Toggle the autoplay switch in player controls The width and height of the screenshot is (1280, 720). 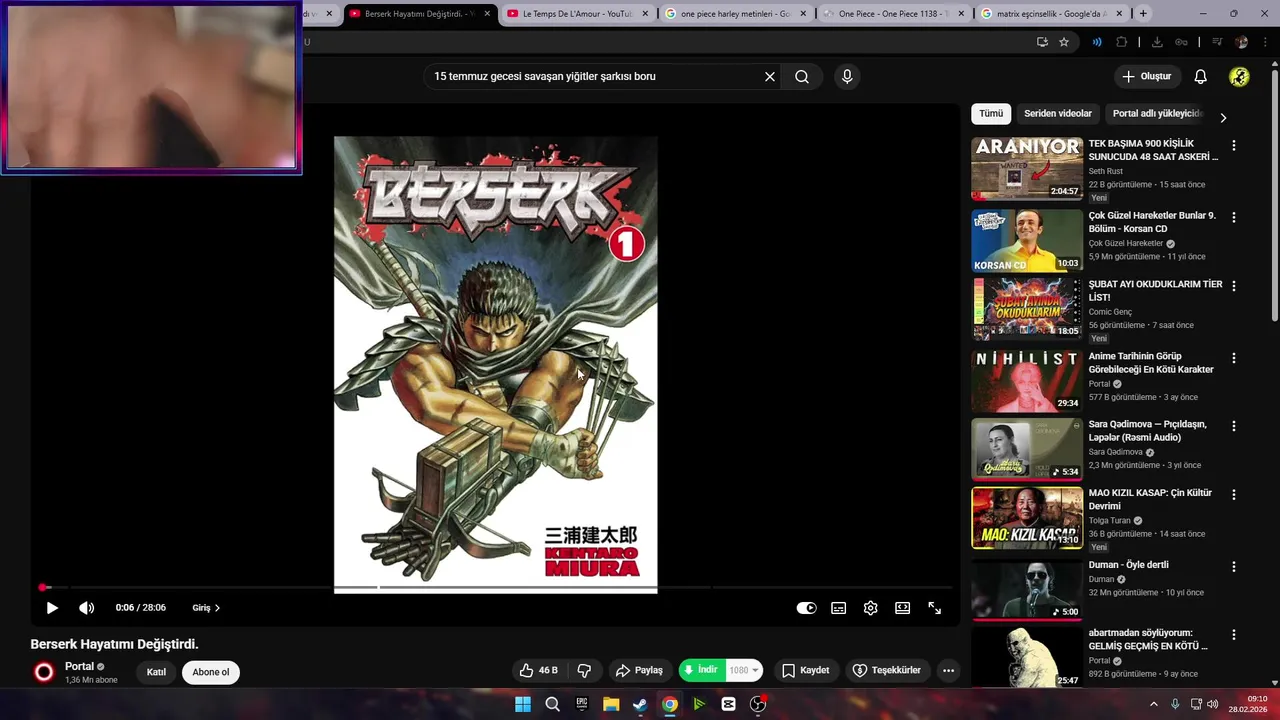(806, 608)
